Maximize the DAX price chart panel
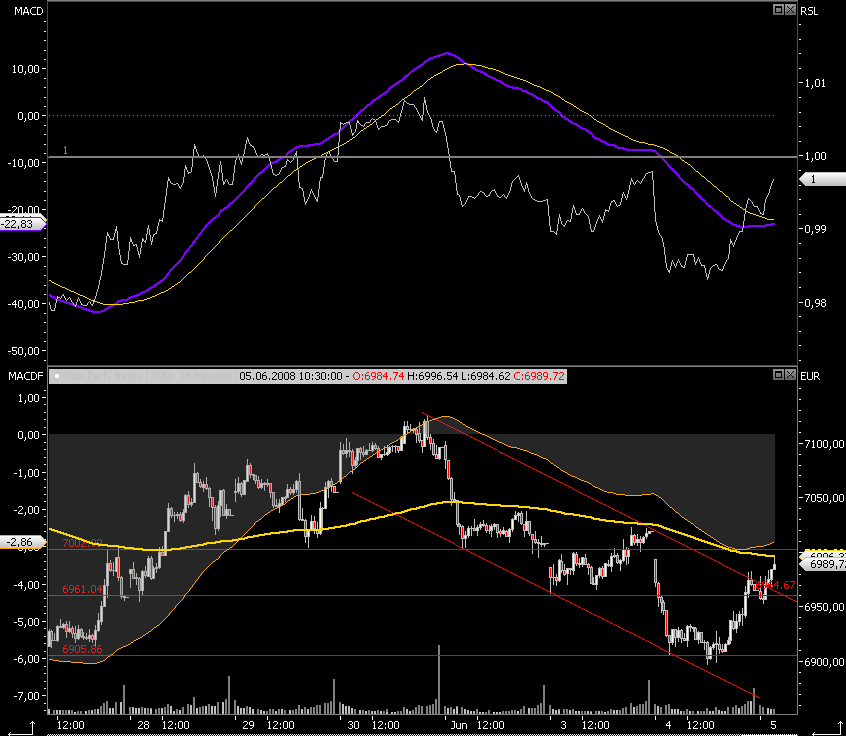The height and width of the screenshot is (736, 846). [x=778, y=374]
